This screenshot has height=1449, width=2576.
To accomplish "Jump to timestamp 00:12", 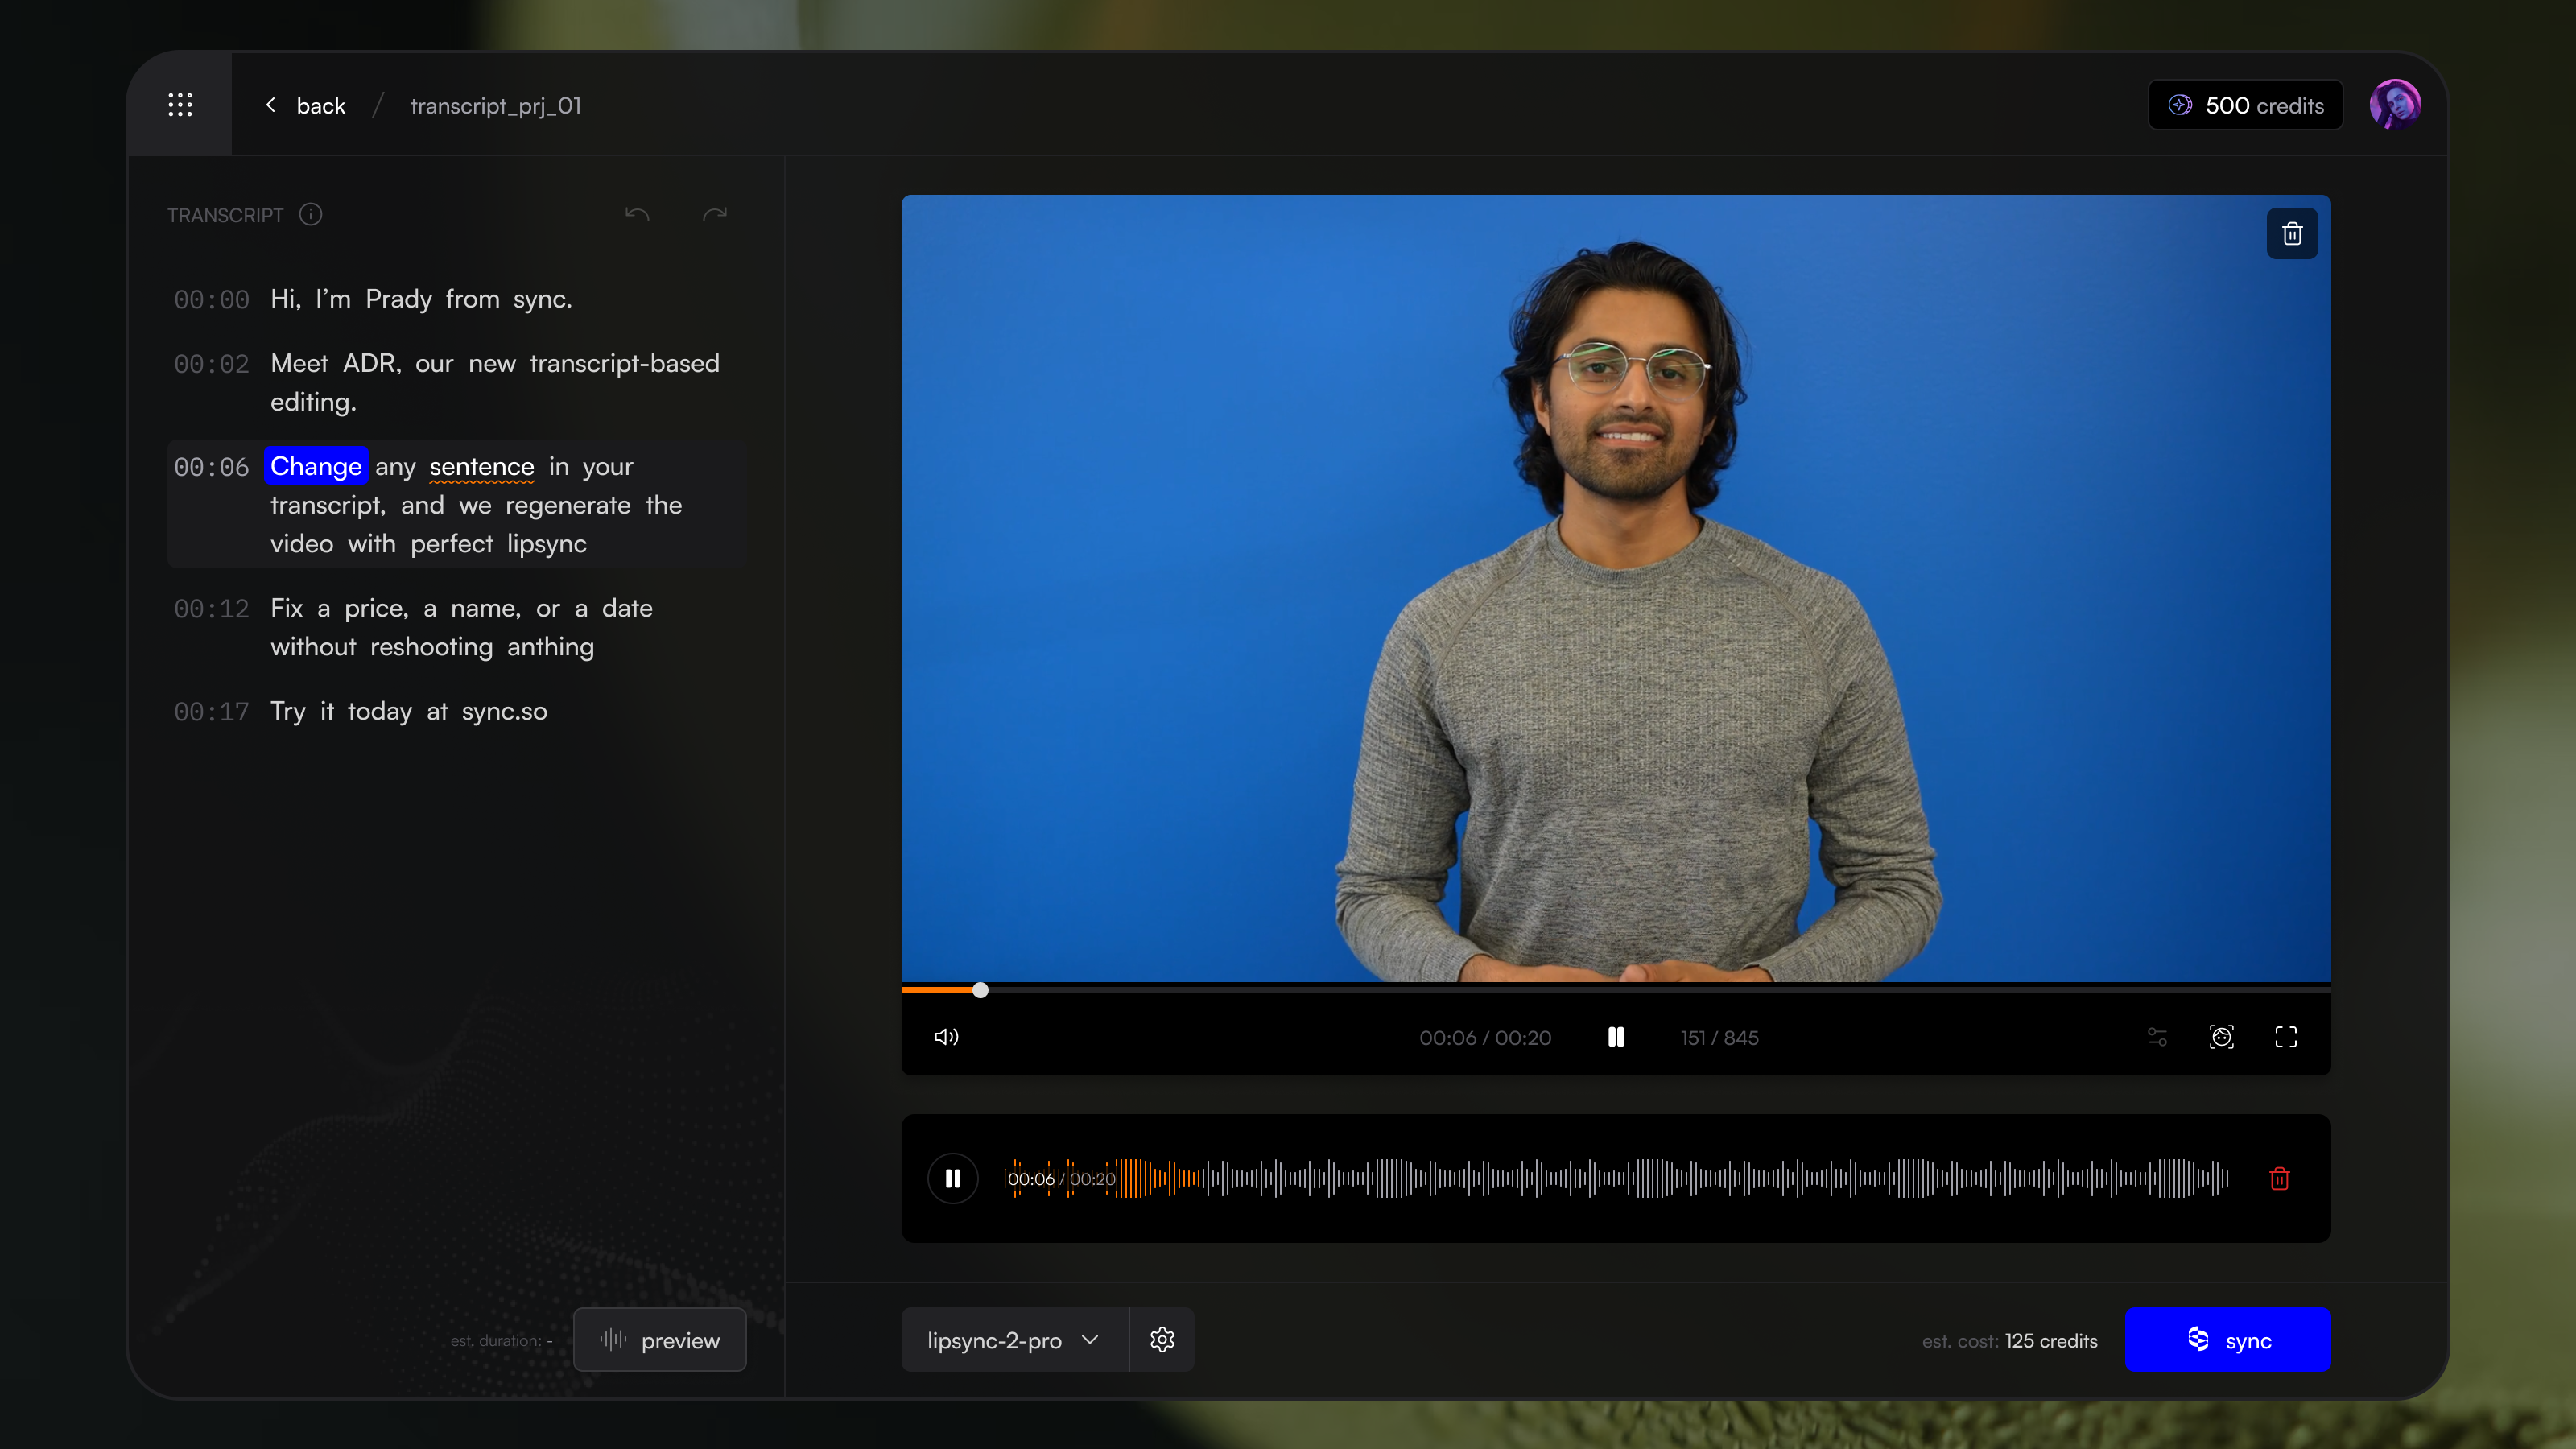I will (211, 609).
